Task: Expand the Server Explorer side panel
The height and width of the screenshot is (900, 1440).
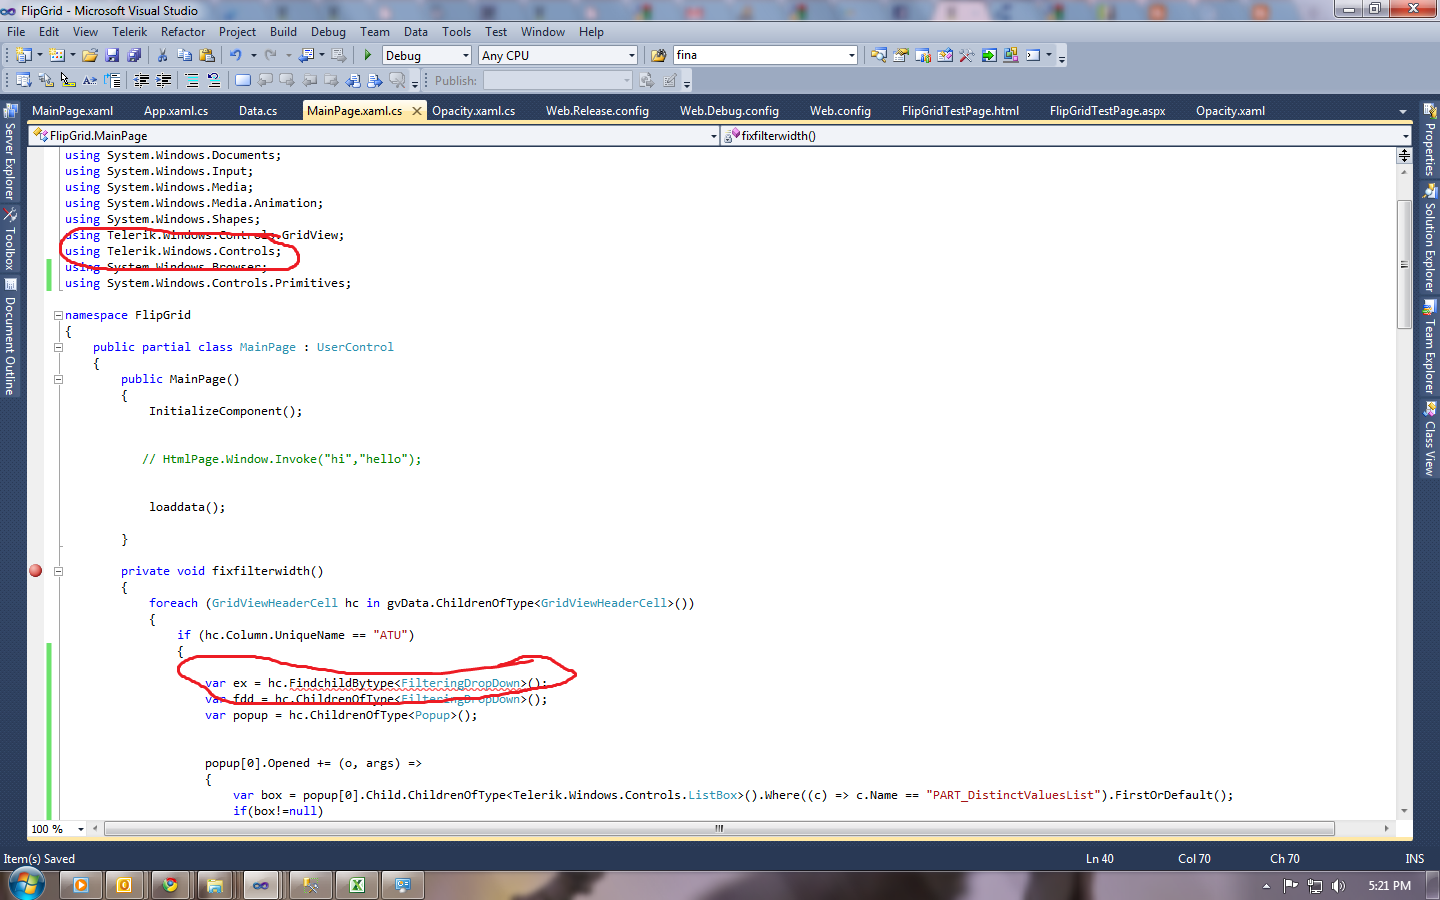Action: pos(10,151)
